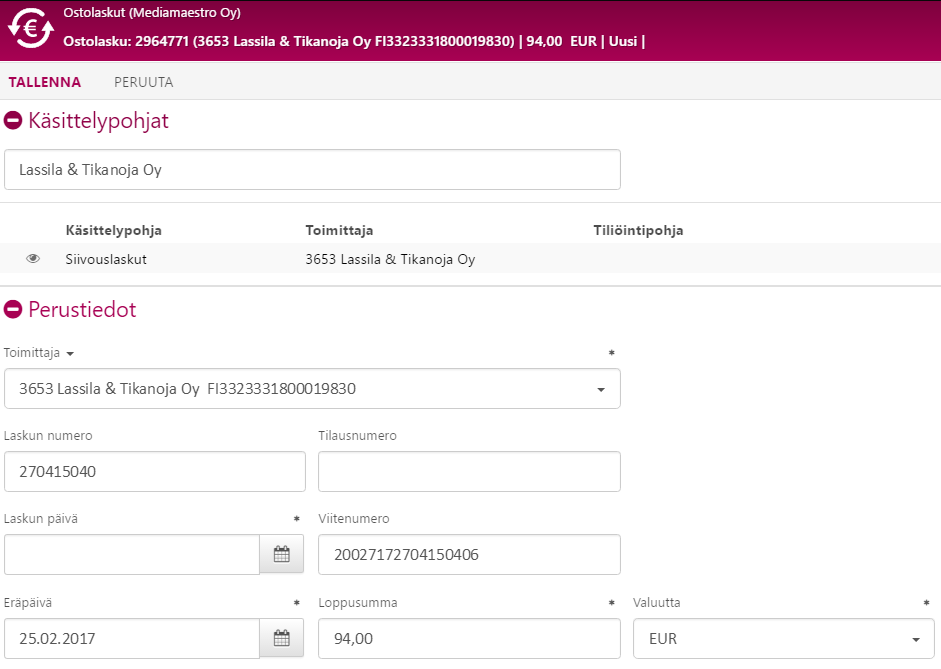Click the Loppusumma total amount field
The width and height of the screenshot is (941, 669).
469,638
